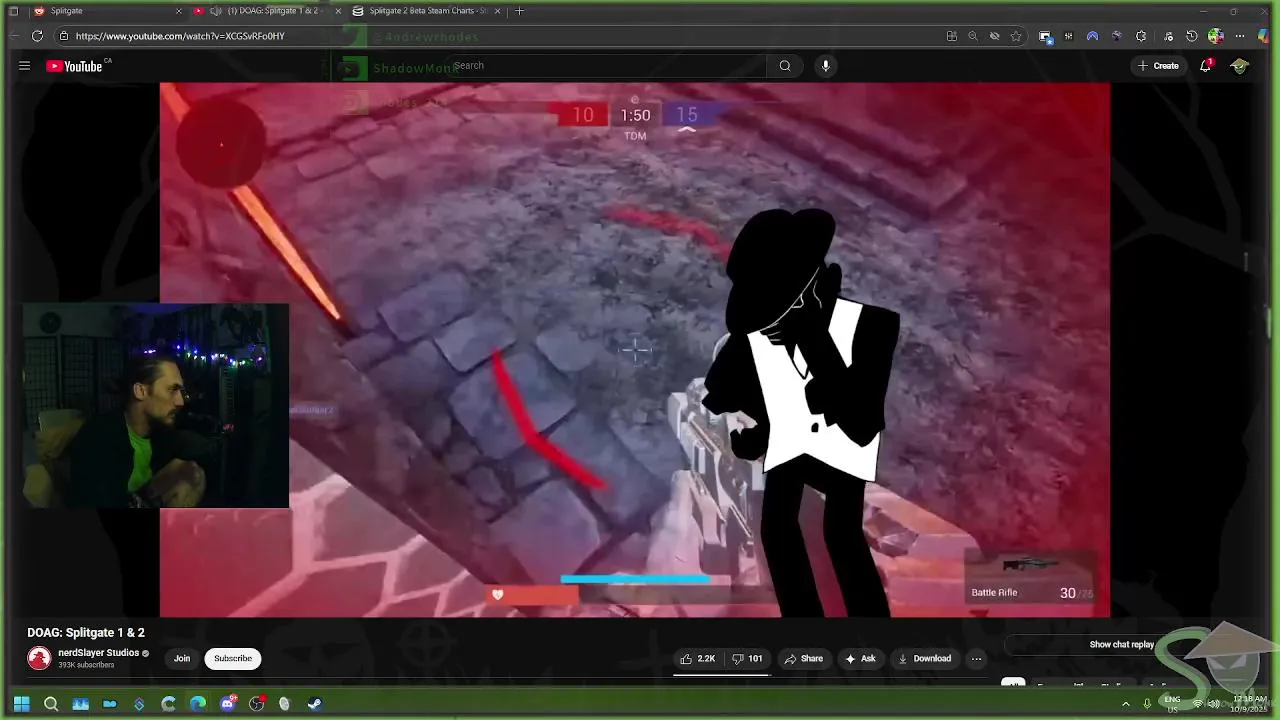Join the nerdSlayer Studios channel

(x=182, y=659)
